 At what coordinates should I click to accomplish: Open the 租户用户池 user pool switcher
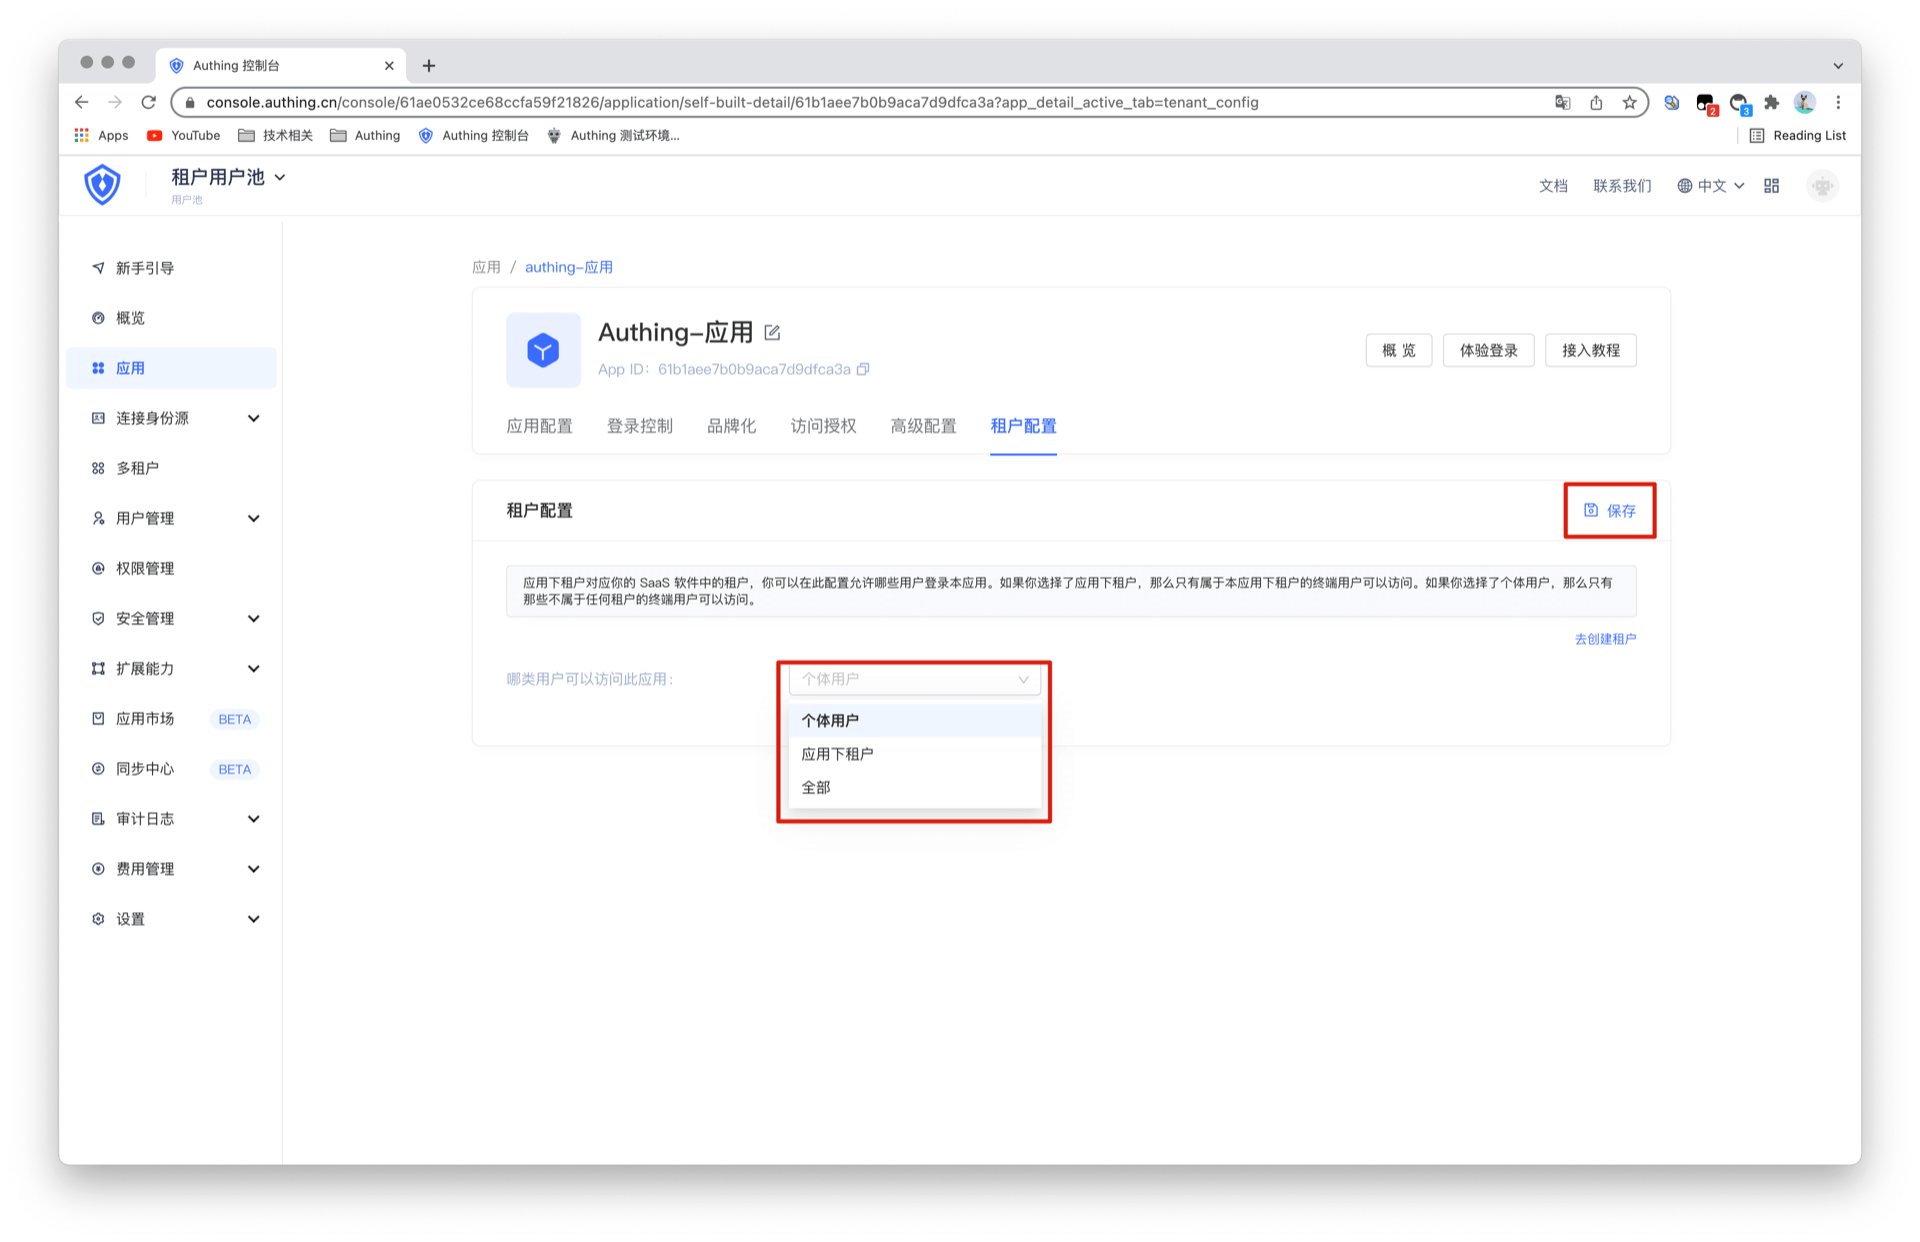point(228,177)
